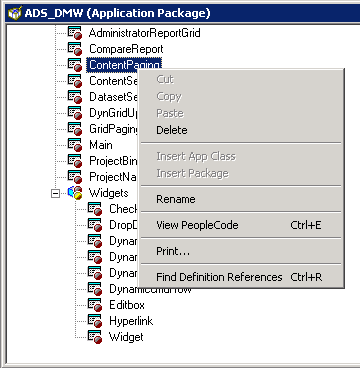Click the Editbox class icon
Image resolution: width=360 pixels, height=368 pixels.
95,305
